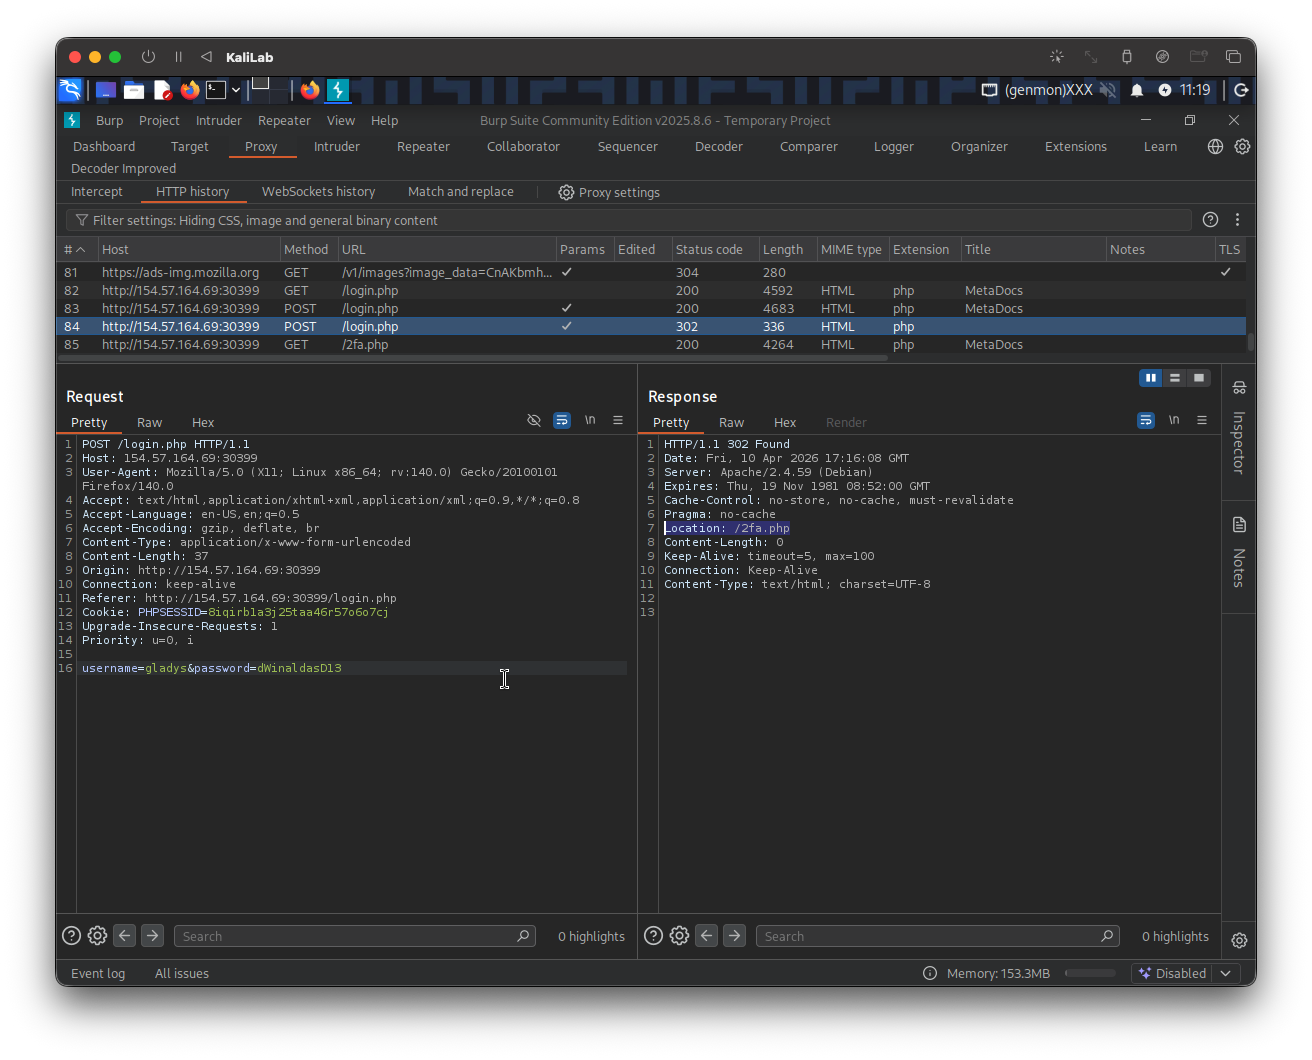Screen dimensions: 1312x1060
Task: Go to previous response search match arrow
Action: point(707,936)
